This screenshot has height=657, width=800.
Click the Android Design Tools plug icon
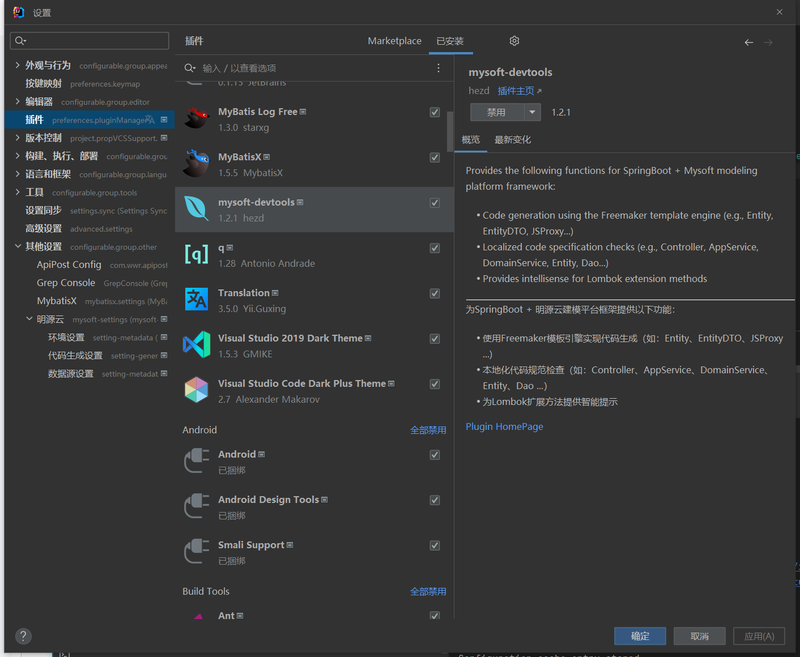tap(196, 506)
